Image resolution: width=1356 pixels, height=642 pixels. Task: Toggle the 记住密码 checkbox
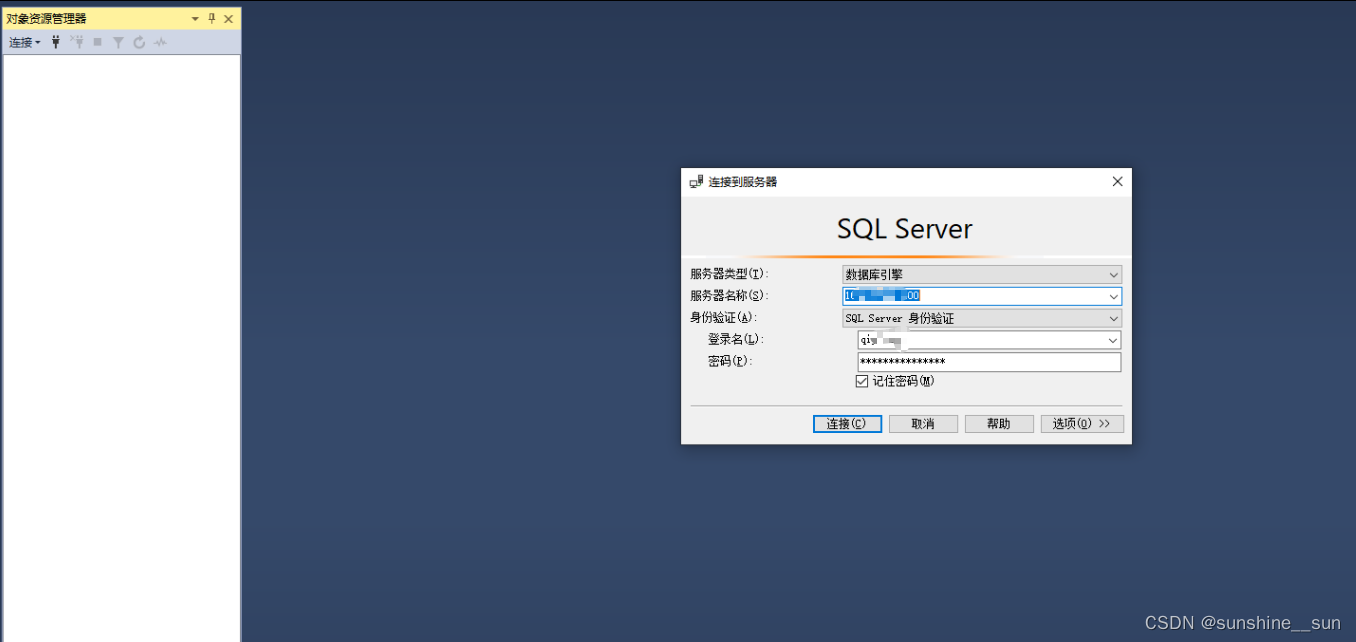click(862, 381)
